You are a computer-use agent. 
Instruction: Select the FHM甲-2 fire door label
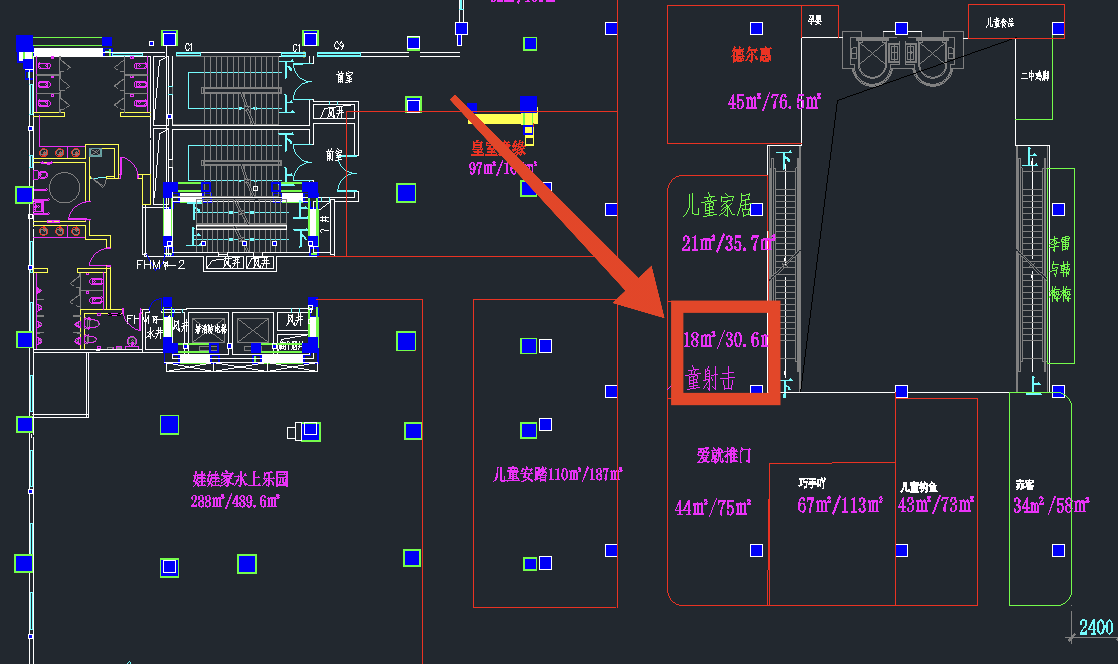tap(161, 265)
